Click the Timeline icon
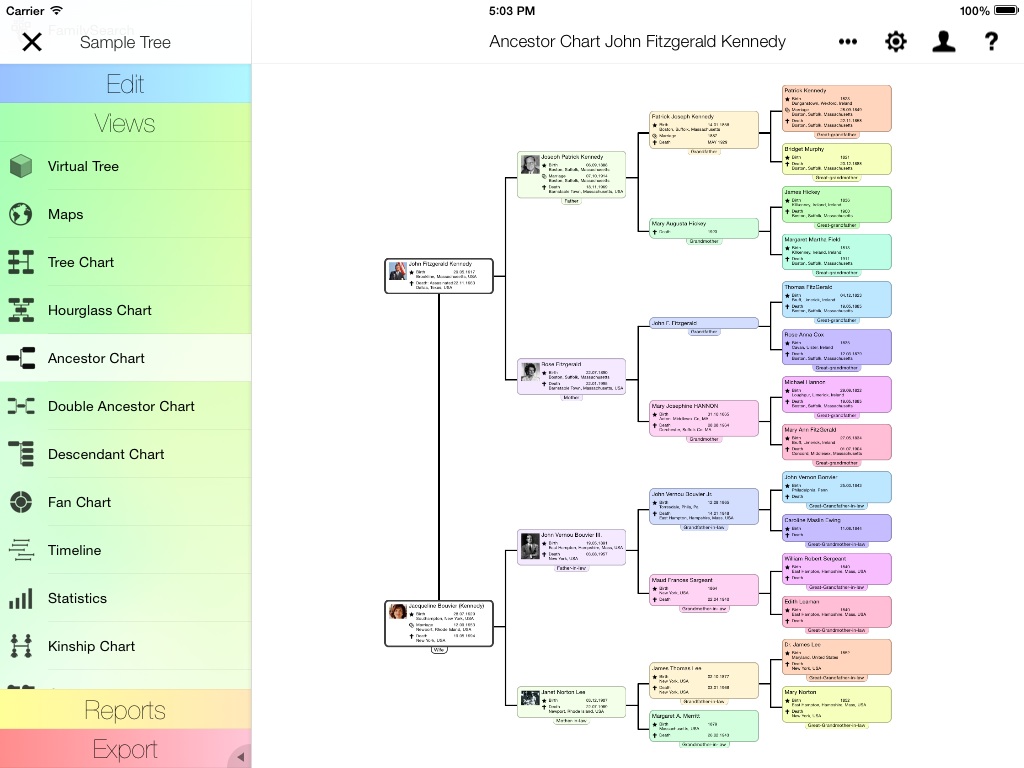This screenshot has width=1024, height=768. pyautogui.click(x=21, y=550)
